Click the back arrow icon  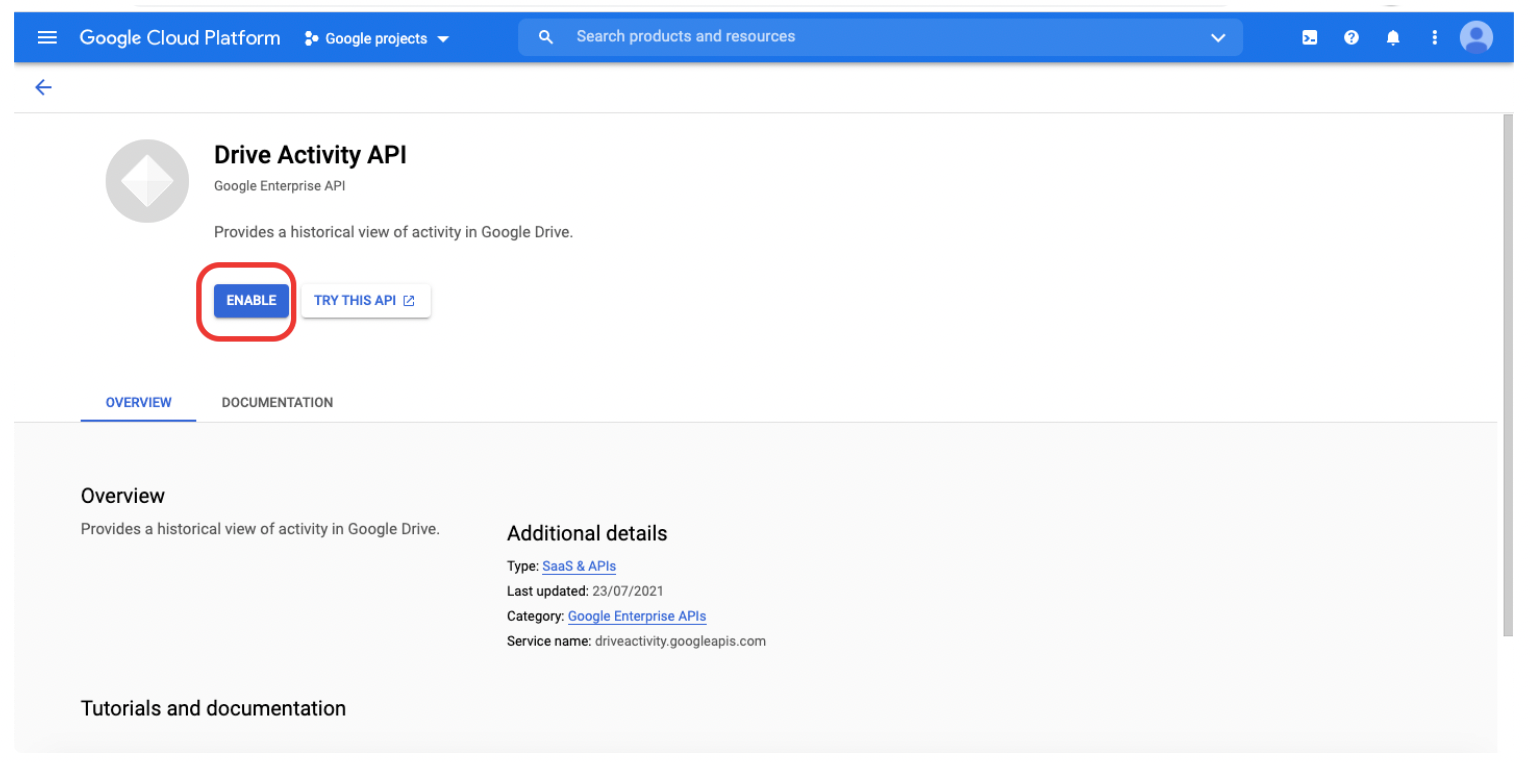[43, 88]
